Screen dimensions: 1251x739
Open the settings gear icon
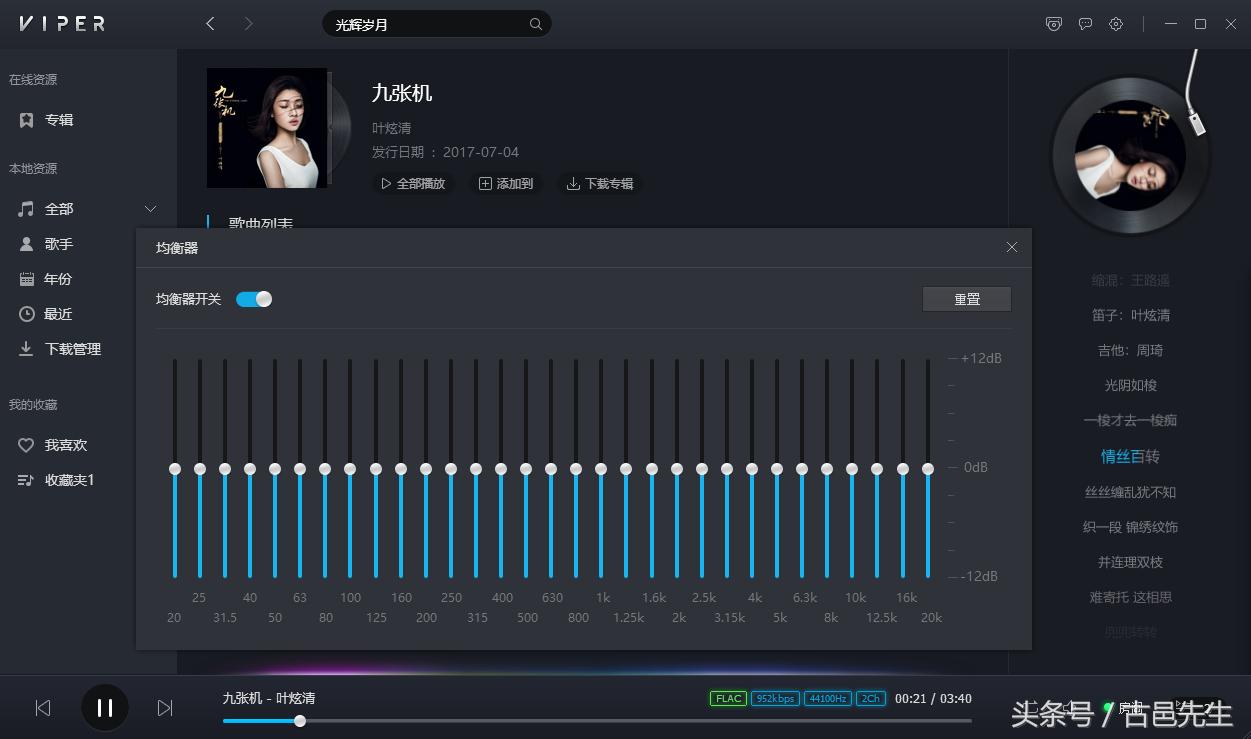click(1116, 23)
